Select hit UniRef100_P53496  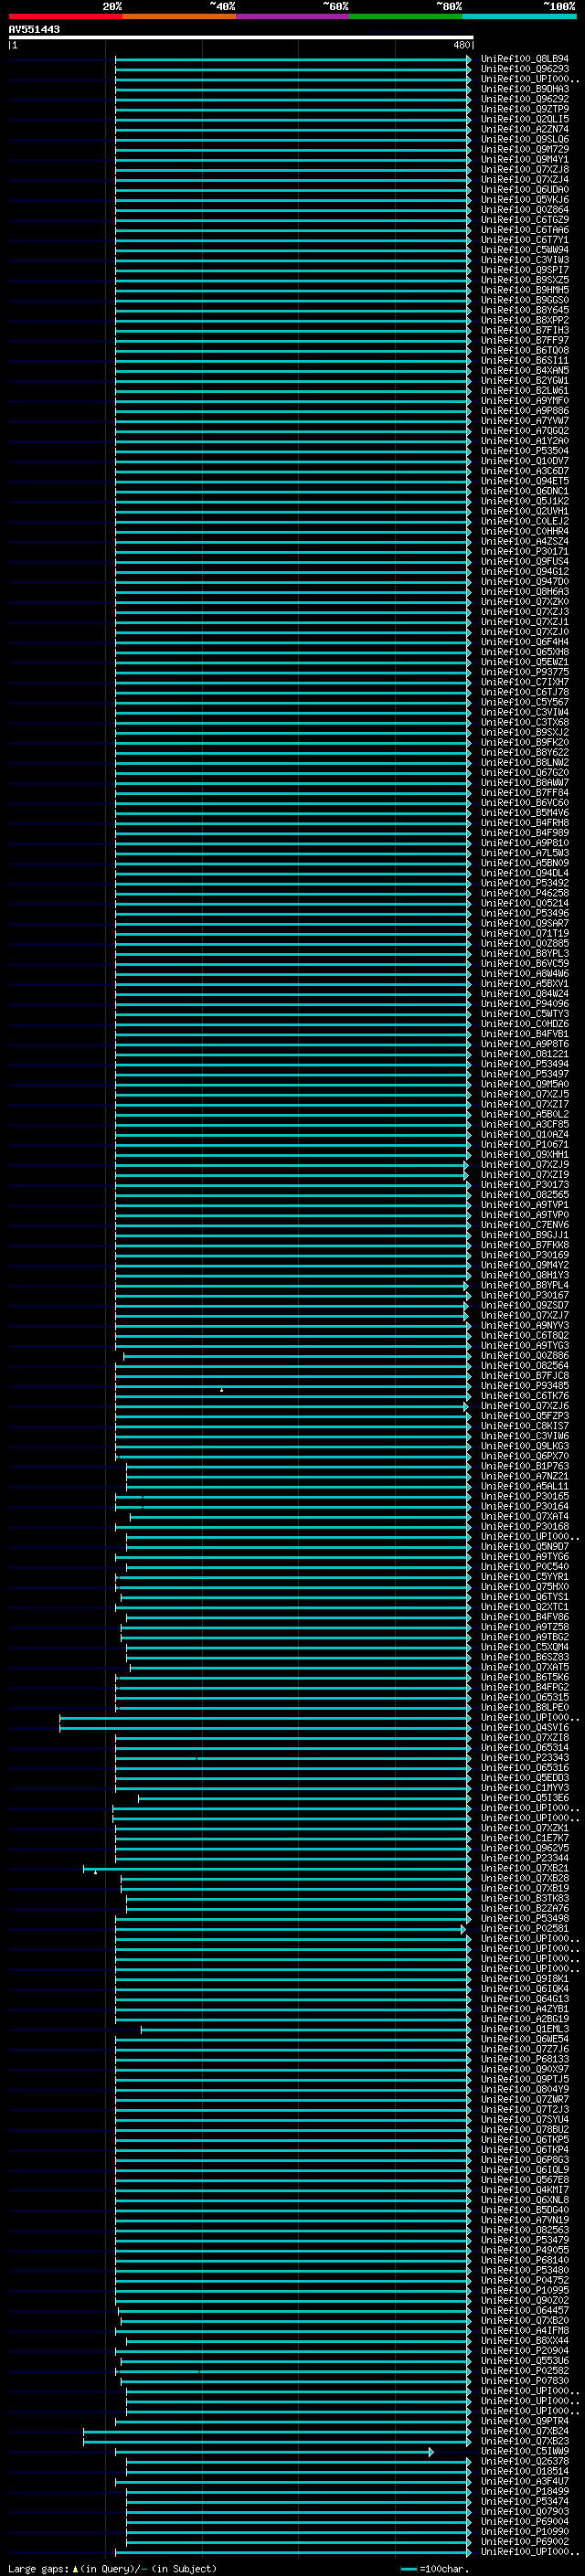click(x=525, y=913)
